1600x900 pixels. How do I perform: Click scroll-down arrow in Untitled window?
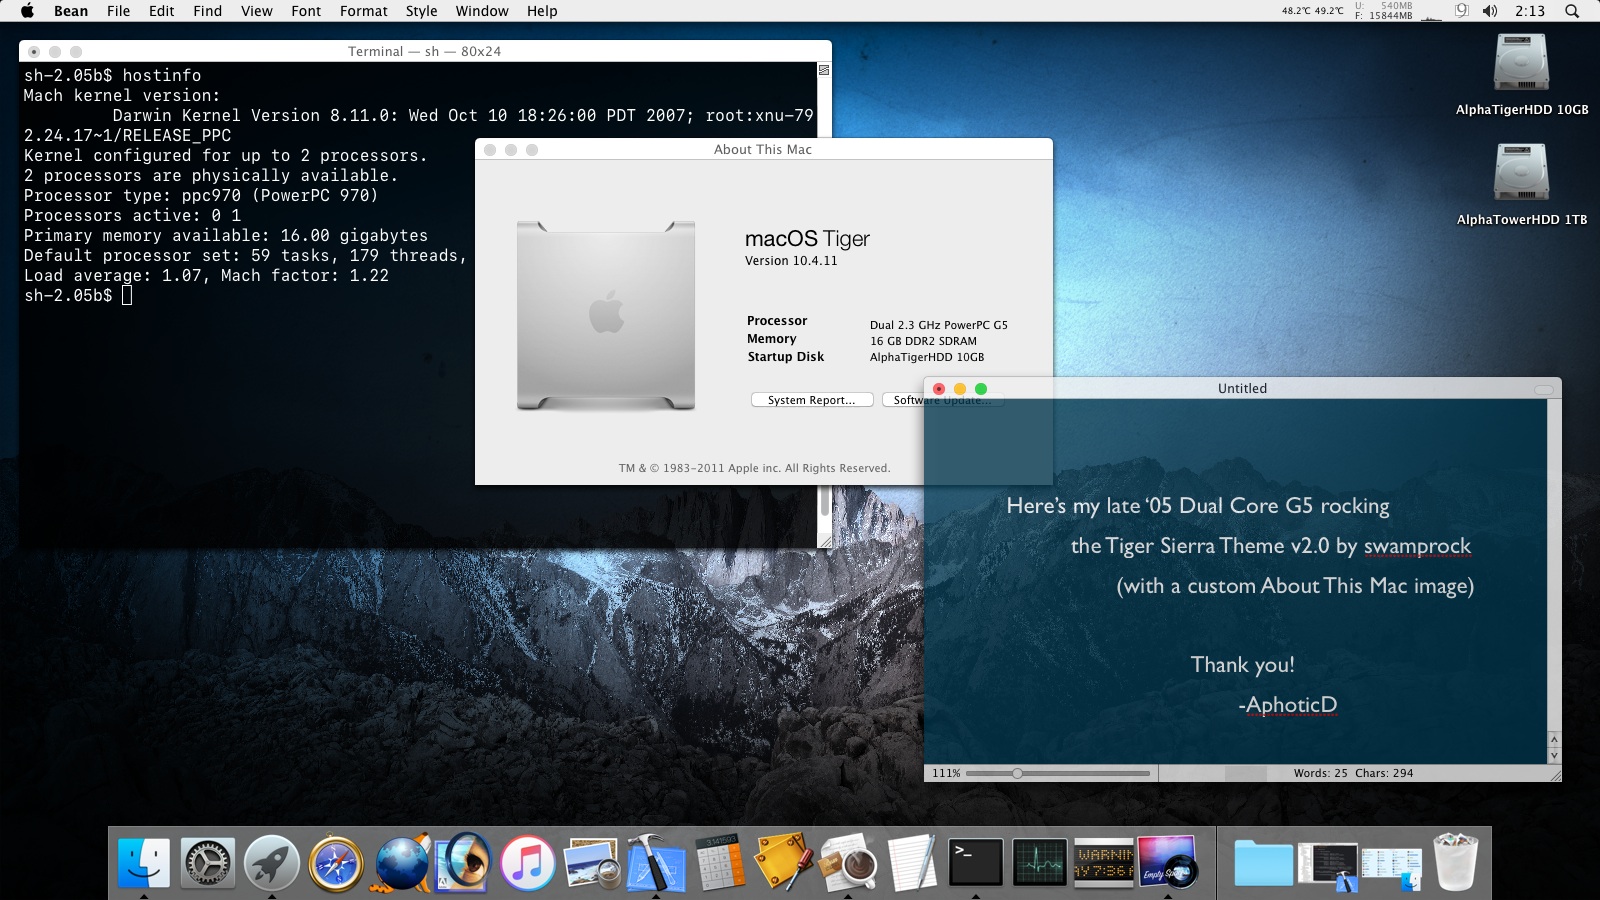pyautogui.click(x=1554, y=756)
